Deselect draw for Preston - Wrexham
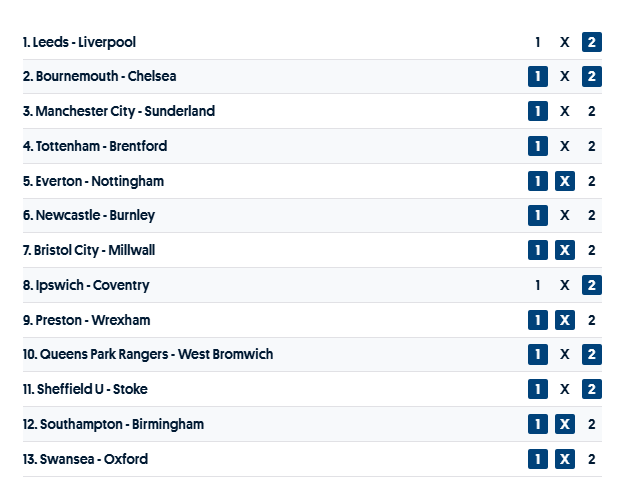 pyautogui.click(x=565, y=320)
